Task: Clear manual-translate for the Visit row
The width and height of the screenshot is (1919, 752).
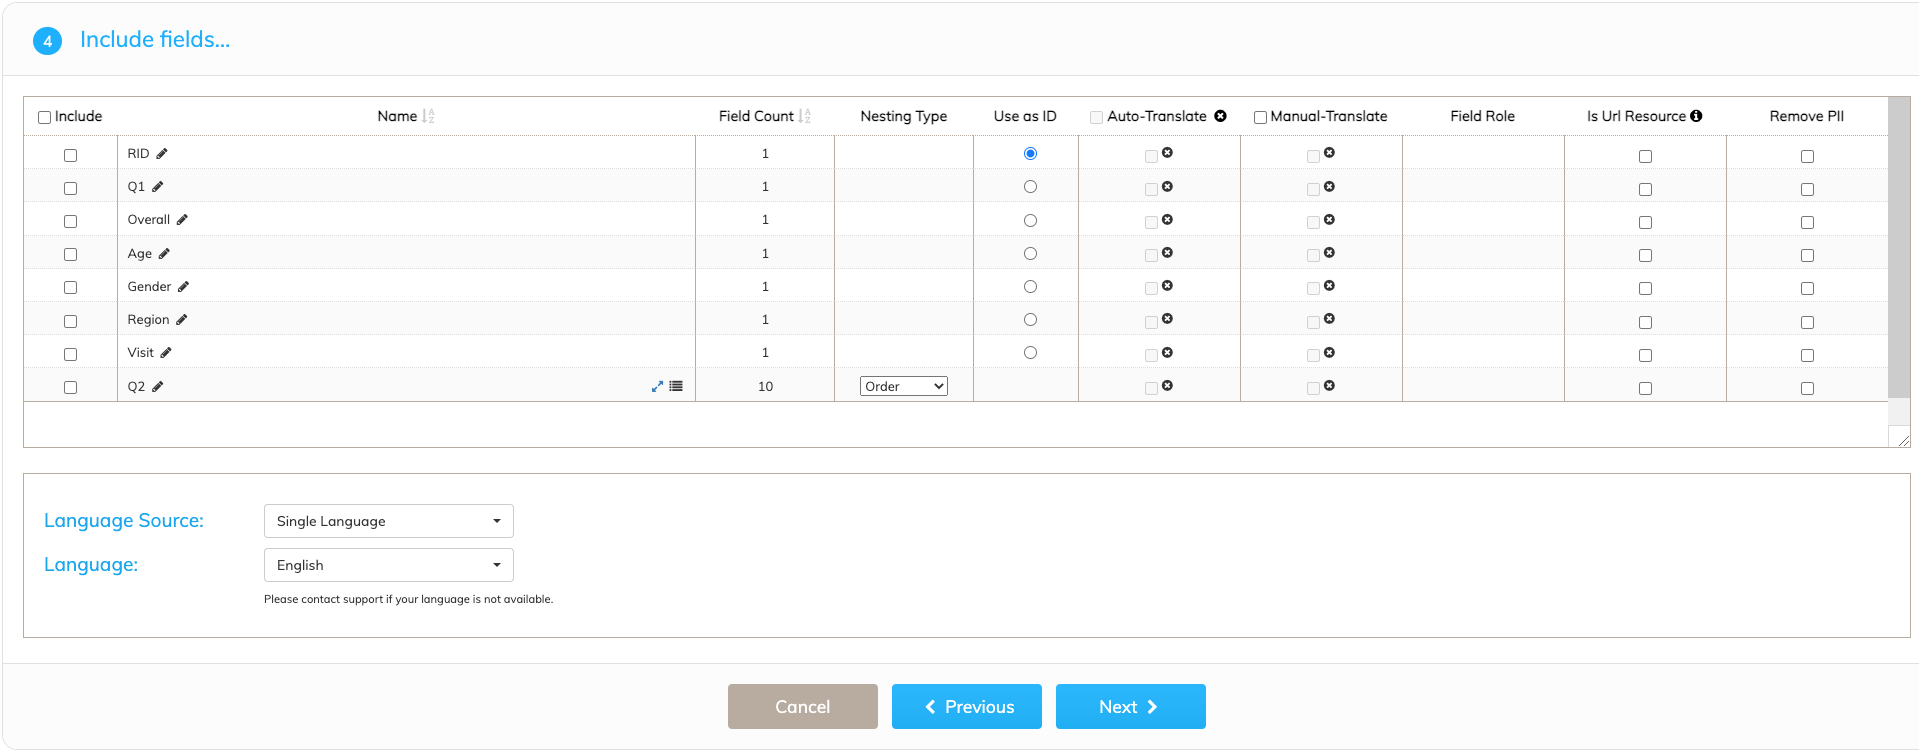Action: [1329, 353]
